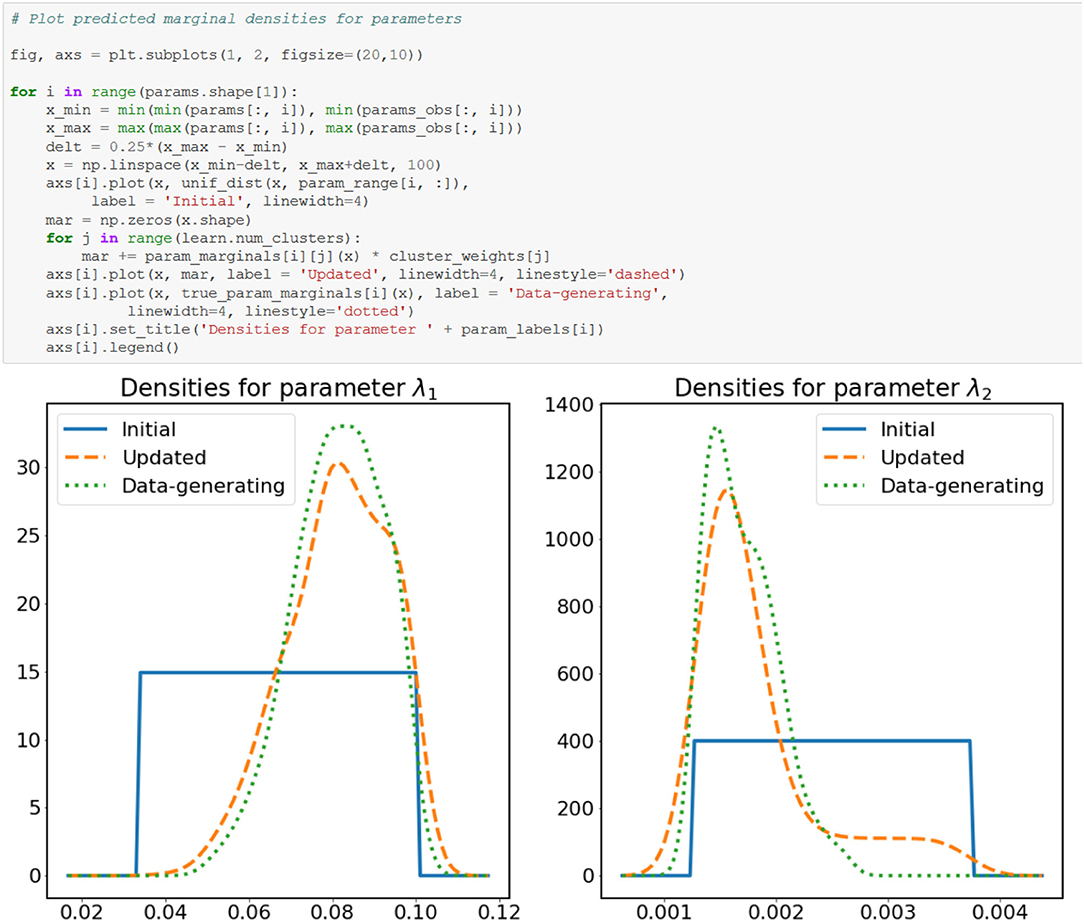The height and width of the screenshot is (922, 1084).
Task: Click the plot line with label 'Updated'
Action: 366,274
